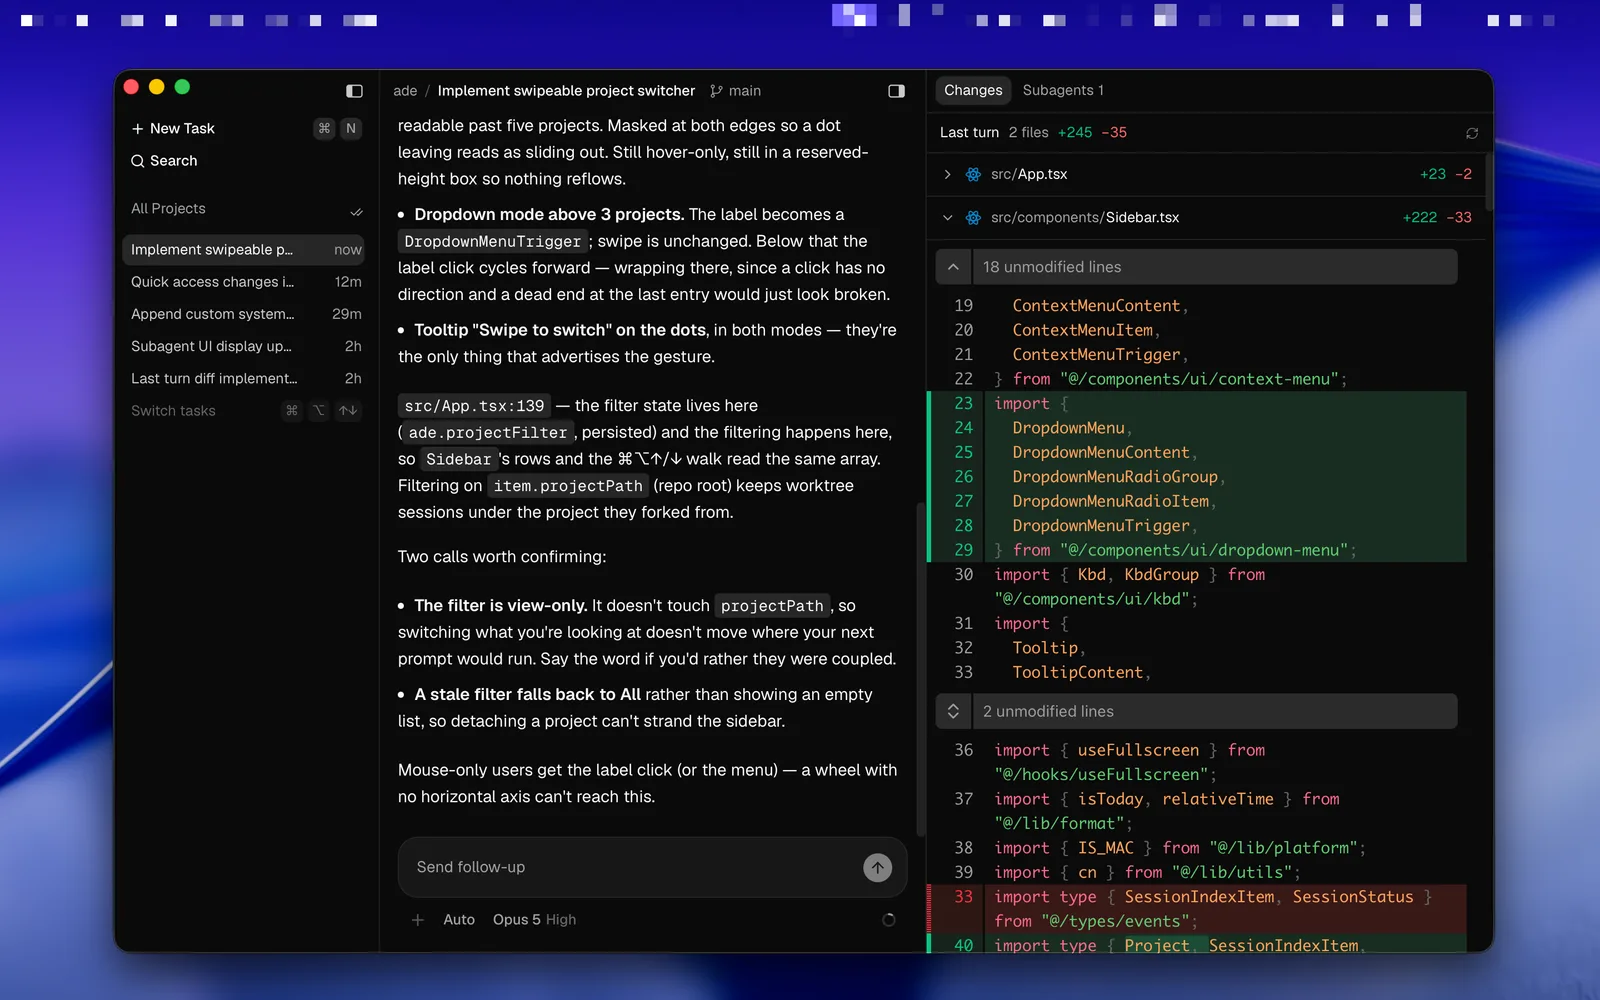The width and height of the screenshot is (1600, 1000).
Task: Click the Send follow-up input field
Action: (x=630, y=867)
